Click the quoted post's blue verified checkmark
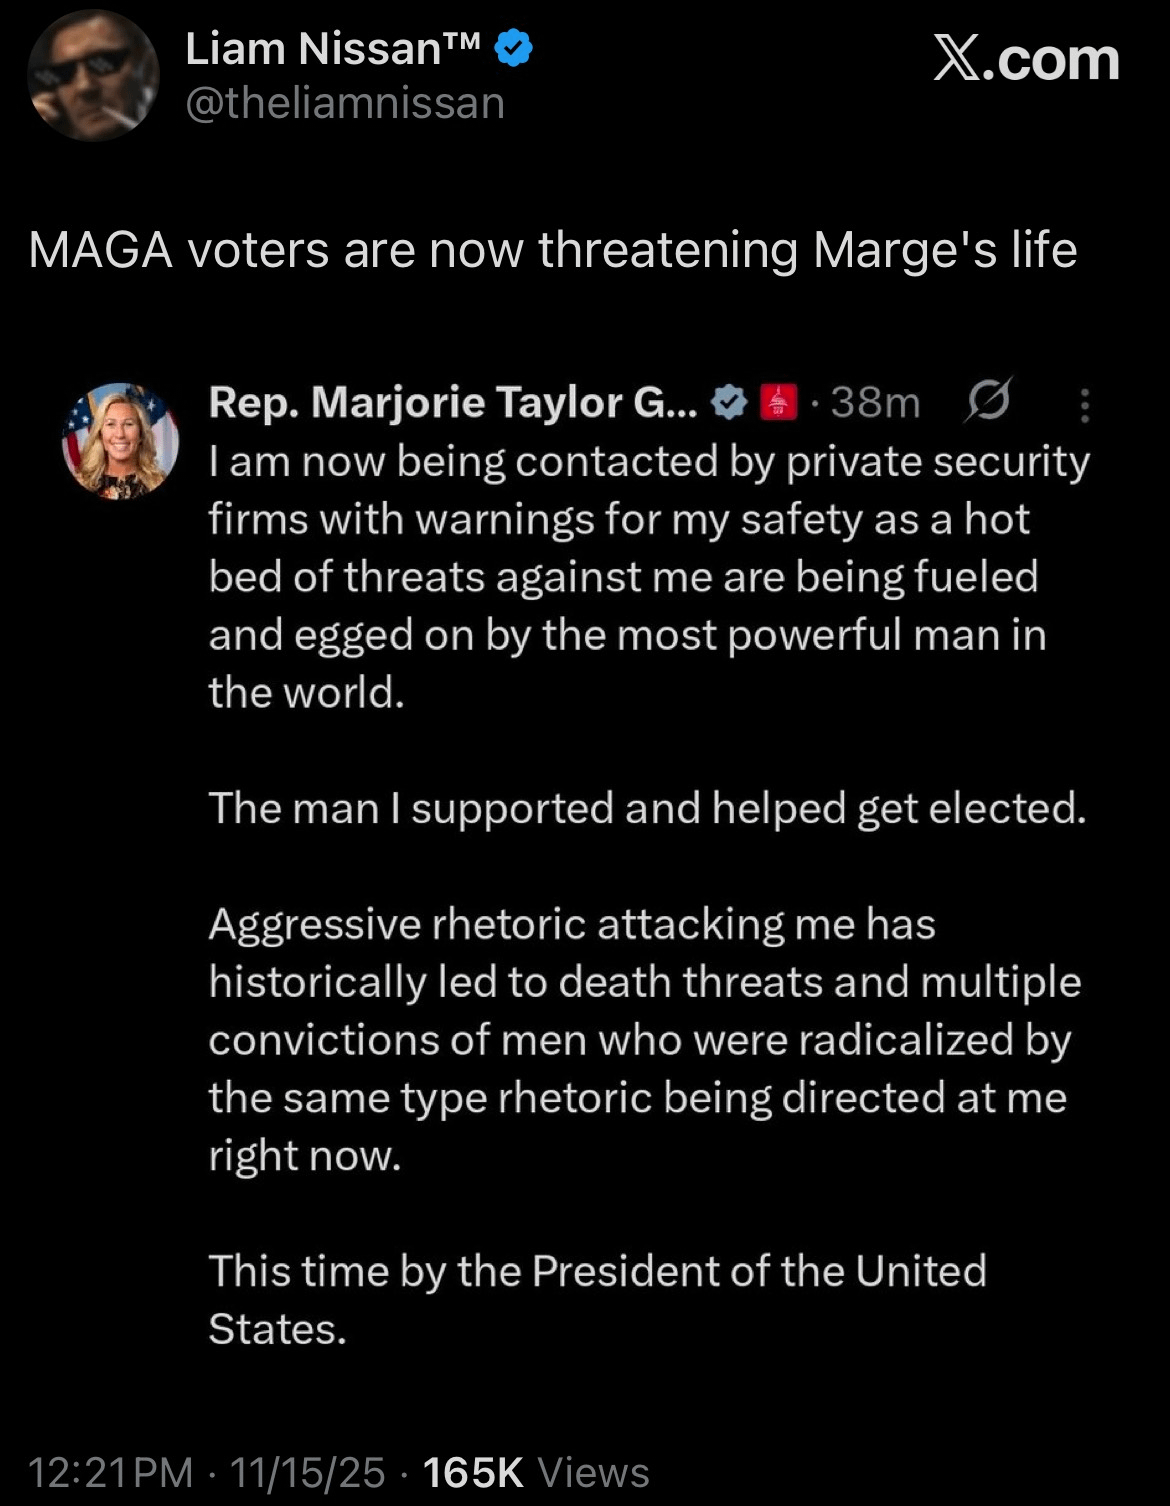Image resolution: width=1170 pixels, height=1506 pixels. [x=729, y=402]
